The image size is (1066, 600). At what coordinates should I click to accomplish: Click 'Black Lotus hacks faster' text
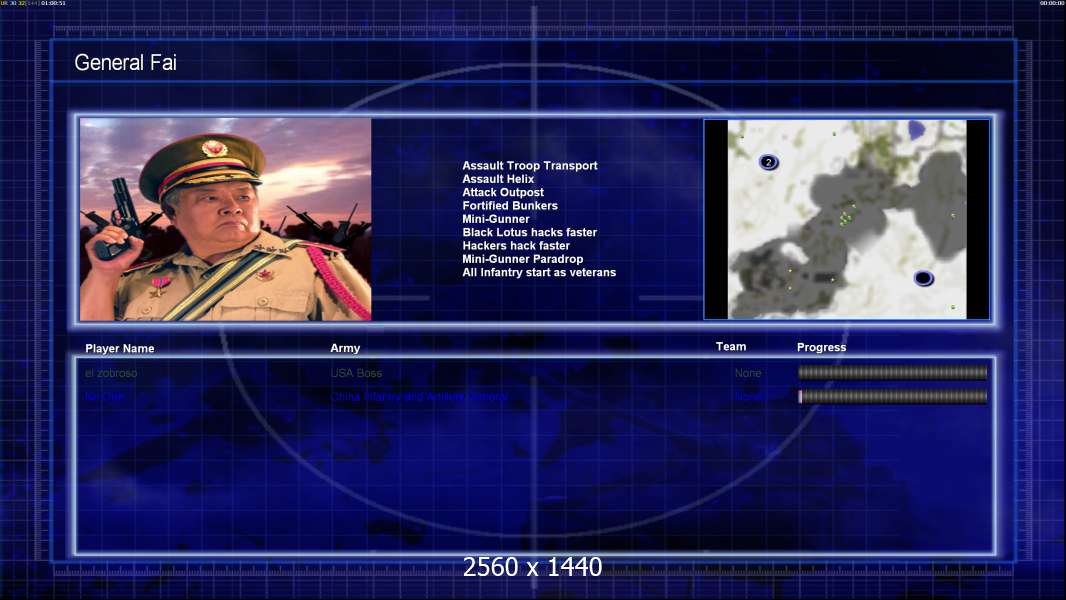530,232
